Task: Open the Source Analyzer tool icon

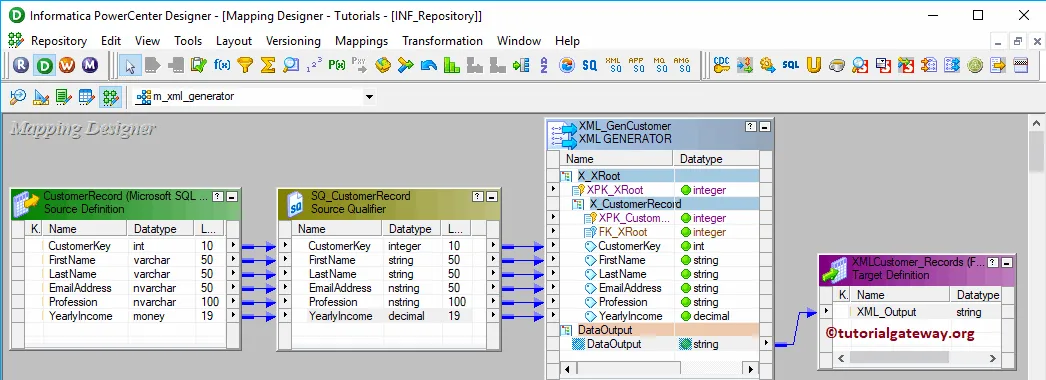Action: 18,97
